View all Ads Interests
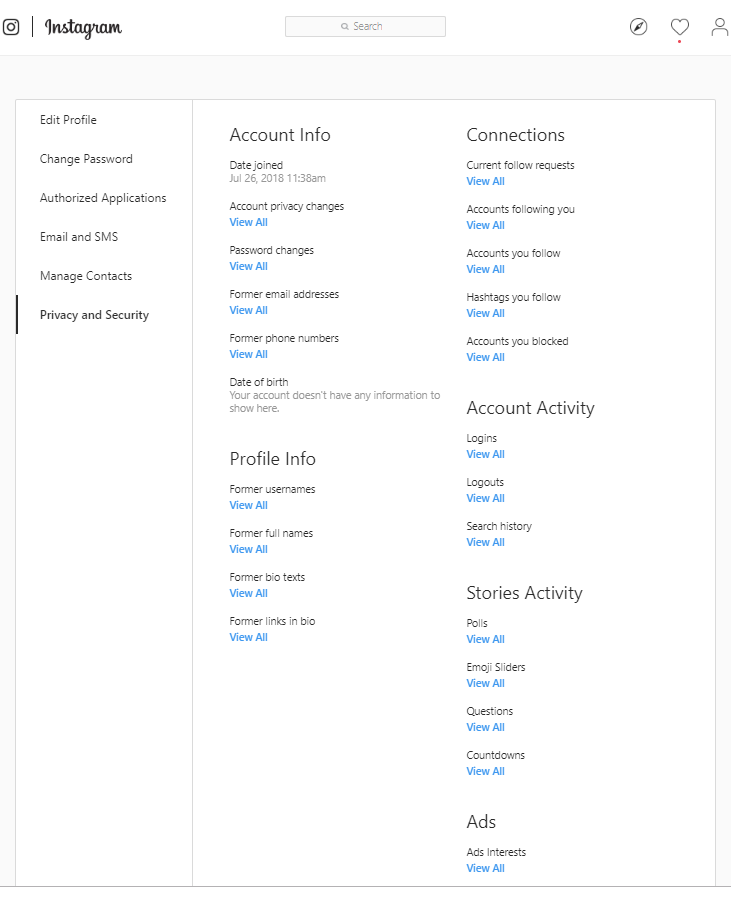 (486, 869)
